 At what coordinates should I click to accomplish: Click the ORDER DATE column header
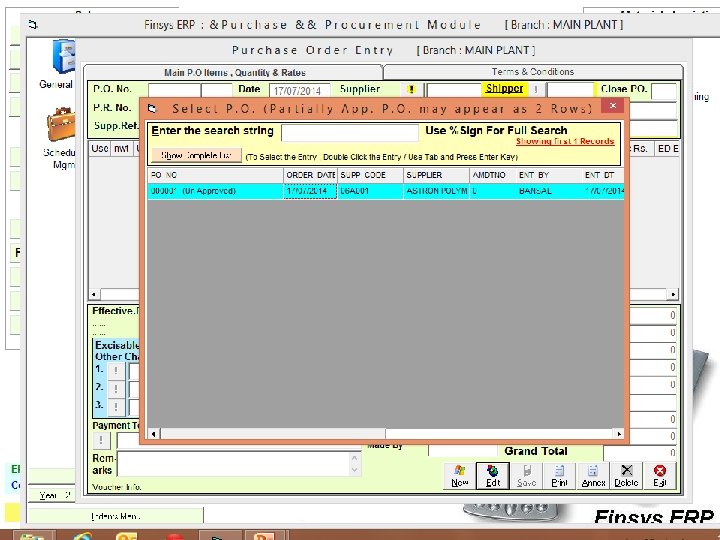pyautogui.click(x=310, y=175)
